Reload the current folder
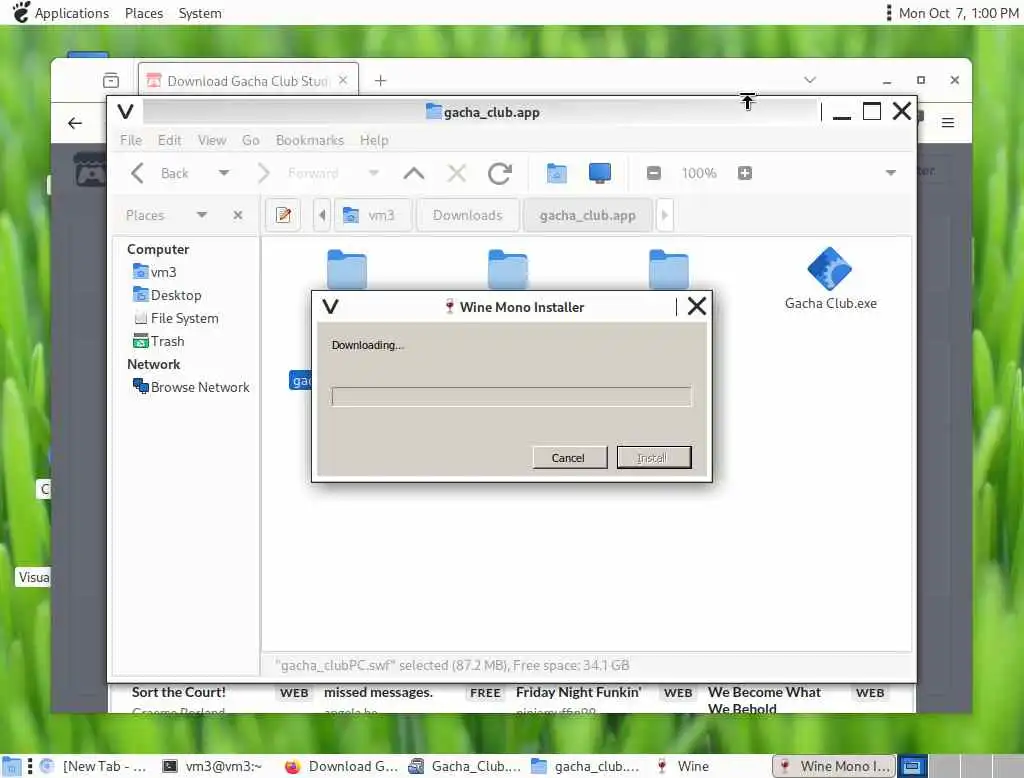This screenshot has width=1024, height=778. click(500, 173)
